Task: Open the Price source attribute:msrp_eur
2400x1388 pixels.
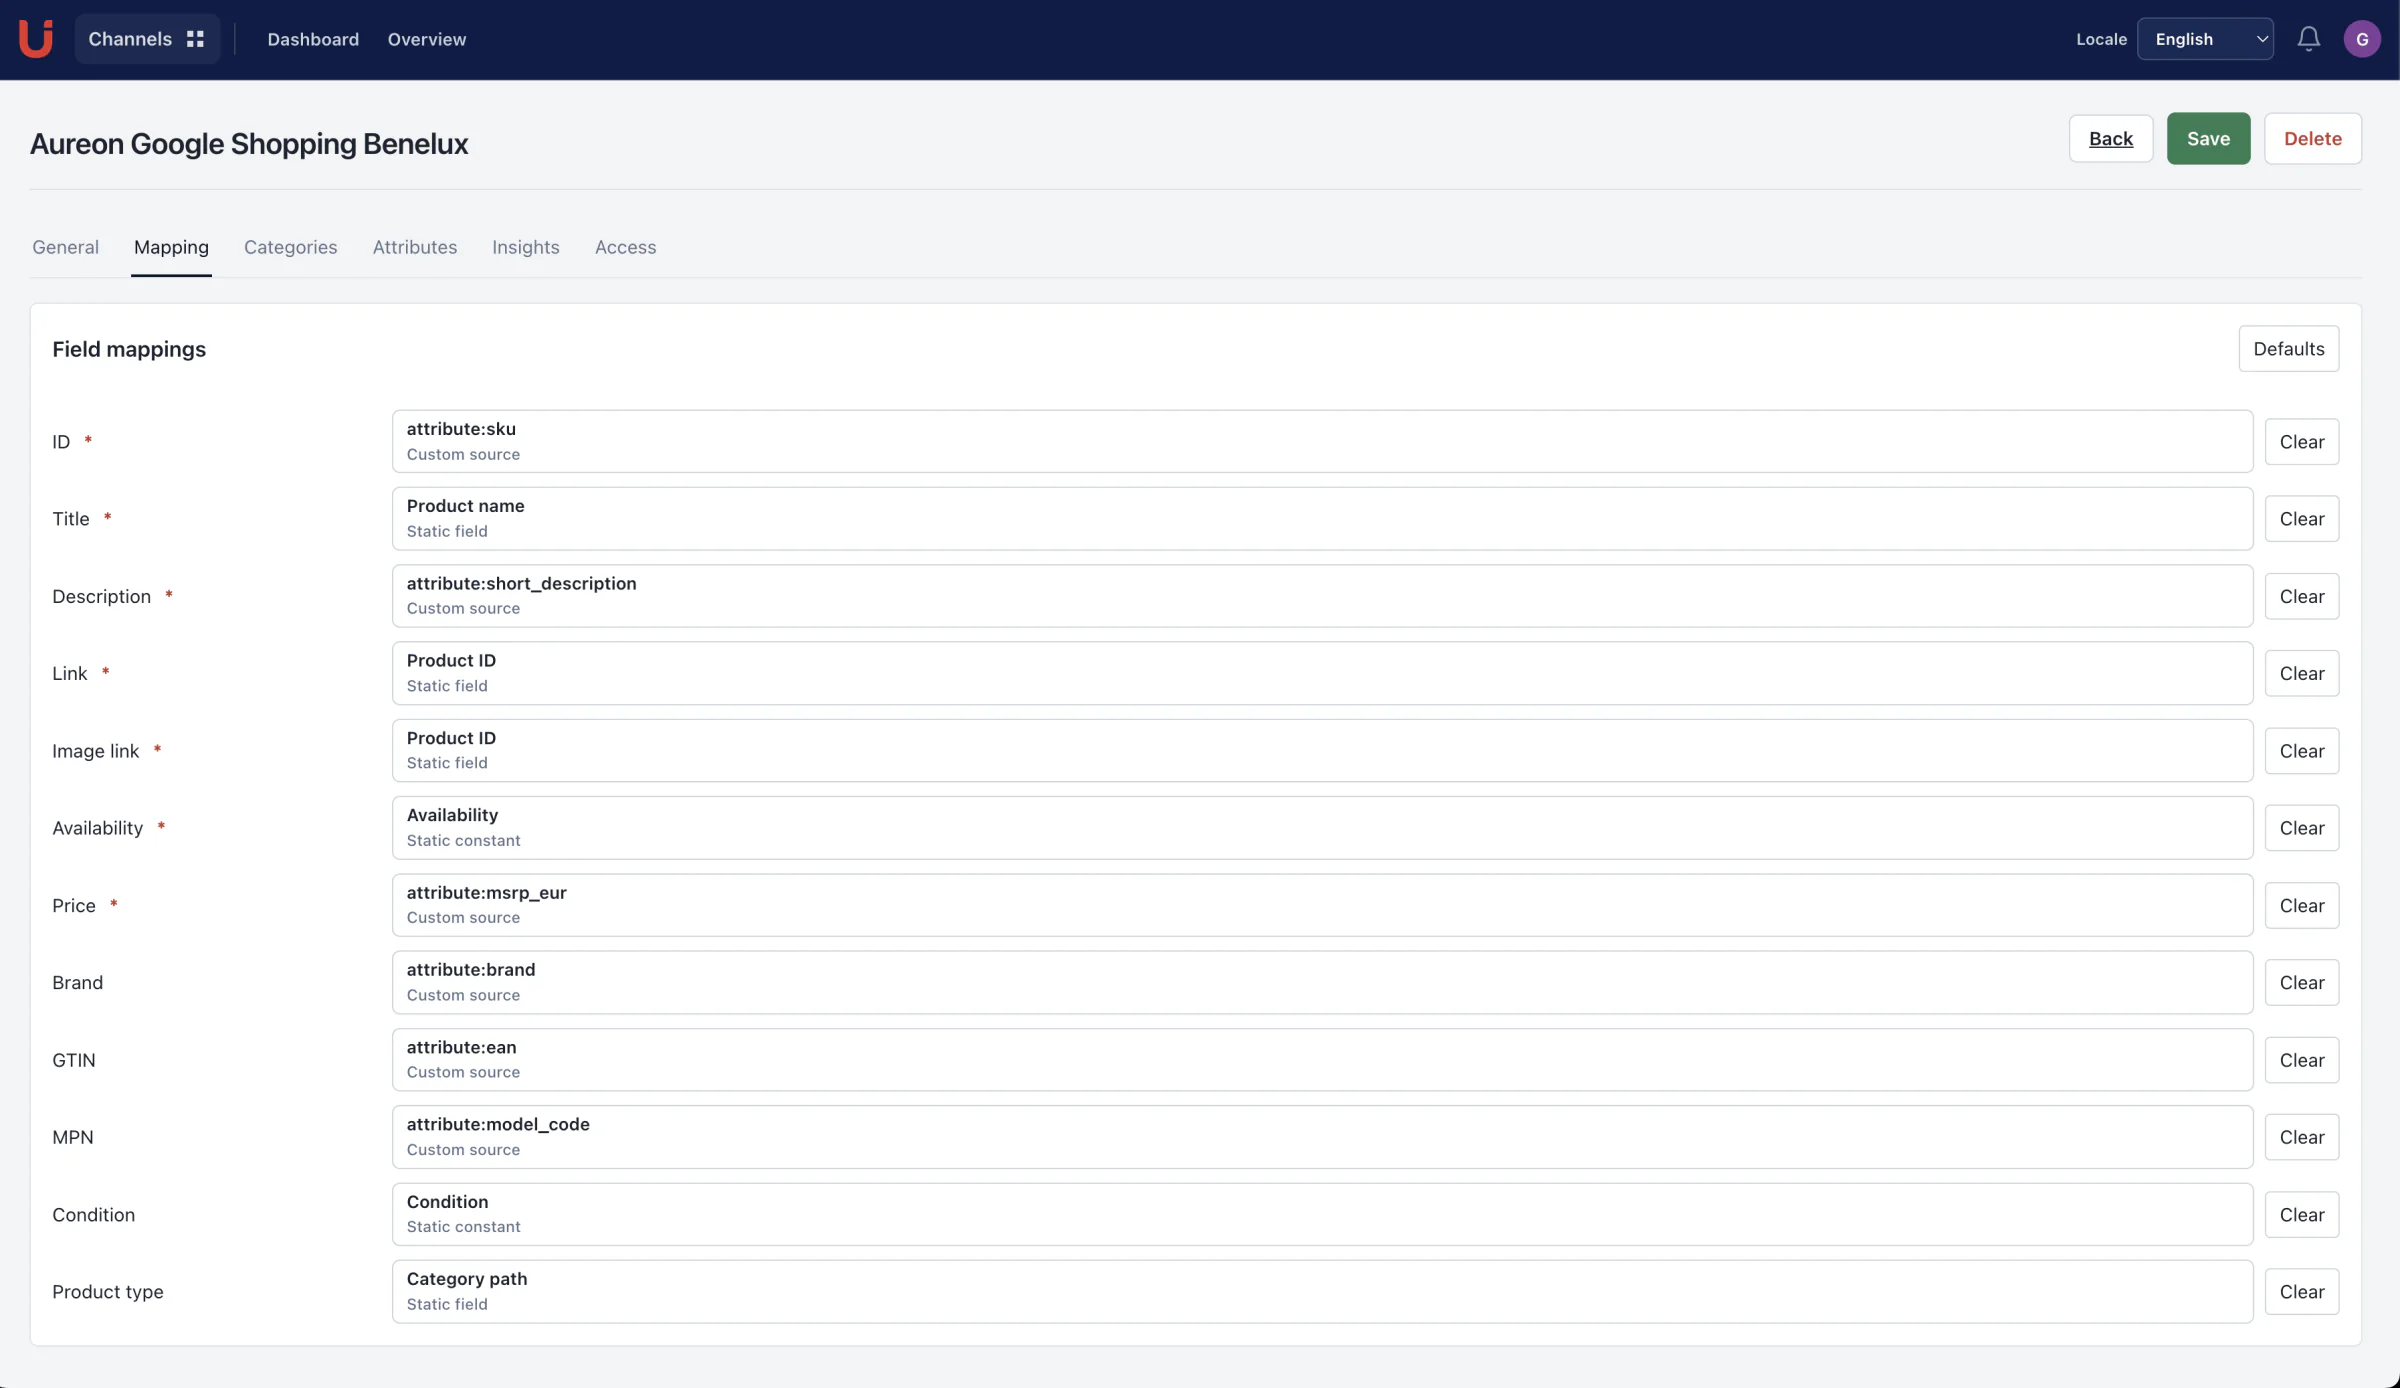Action: pyautogui.click(x=1322, y=905)
